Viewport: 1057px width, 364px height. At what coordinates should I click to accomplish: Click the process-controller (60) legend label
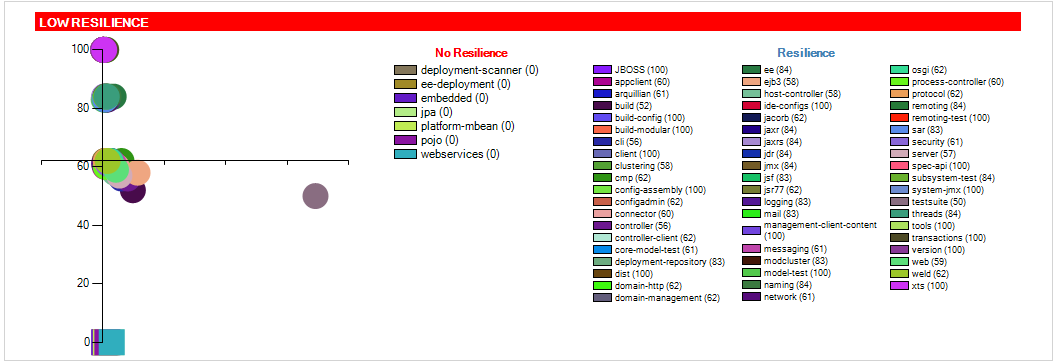coord(958,82)
